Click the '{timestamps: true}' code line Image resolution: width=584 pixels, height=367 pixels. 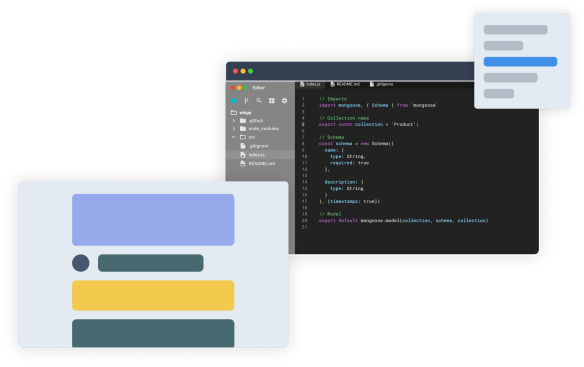tap(349, 202)
